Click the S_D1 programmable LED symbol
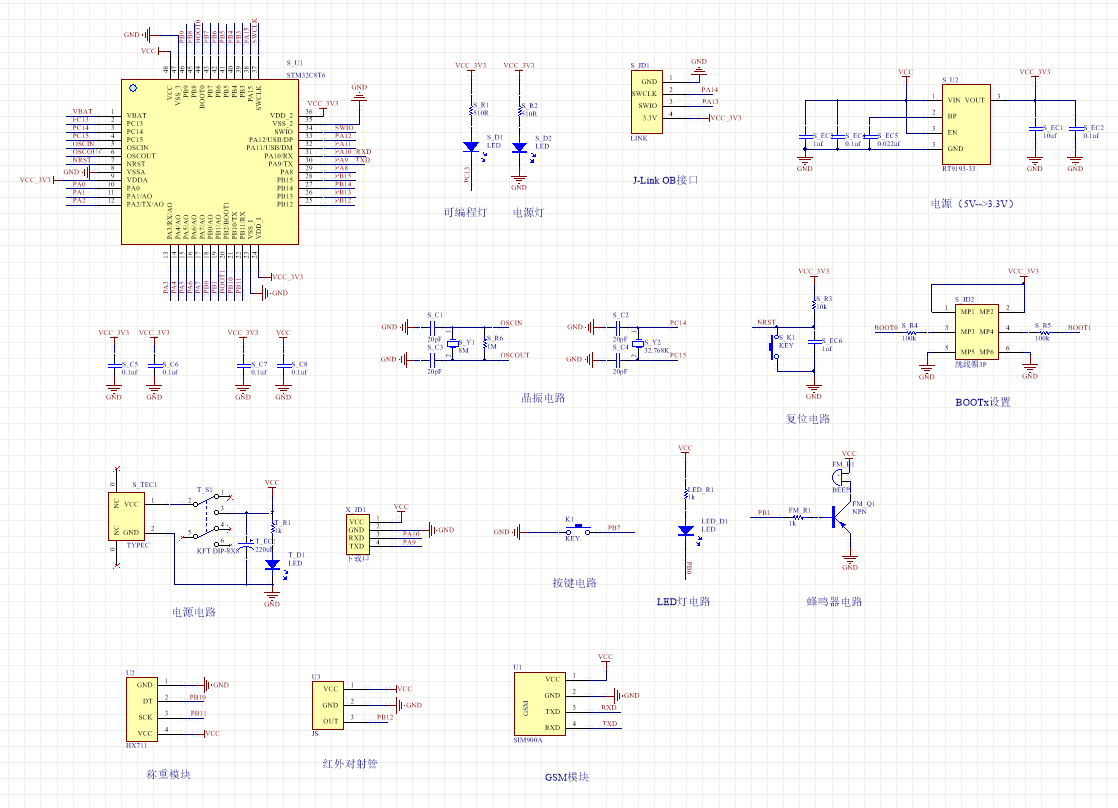Viewport: 1118px width, 808px height. click(471, 146)
